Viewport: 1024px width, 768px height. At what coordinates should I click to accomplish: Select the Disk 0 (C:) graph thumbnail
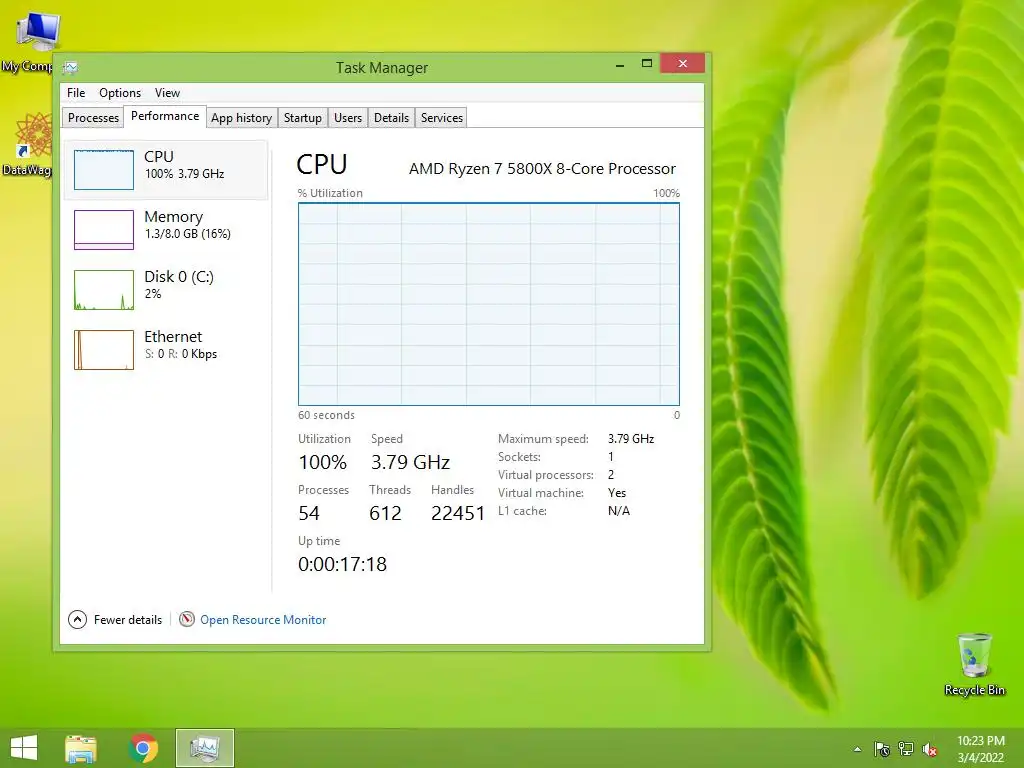point(104,290)
